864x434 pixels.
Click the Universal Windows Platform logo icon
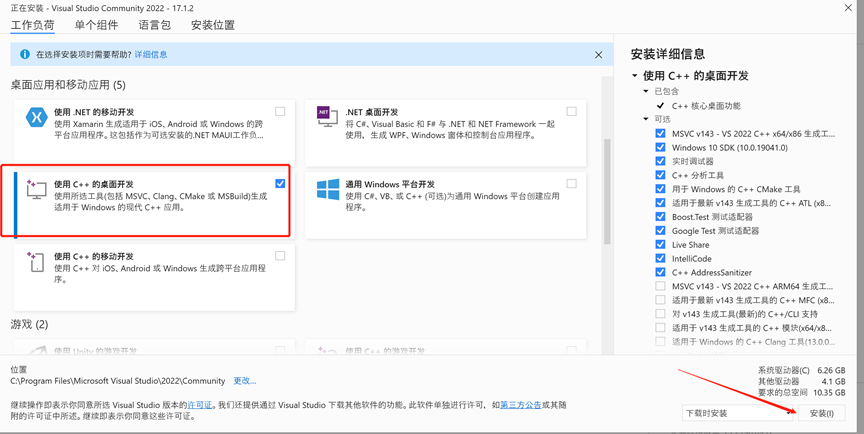click(x=328, y=189)
